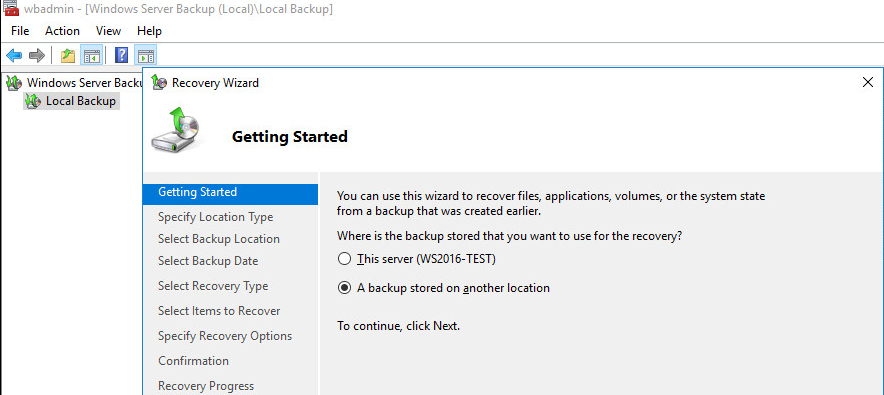Click the Up one level folder icon
Viewport: 884px width, 395px height.
(68, 55)
